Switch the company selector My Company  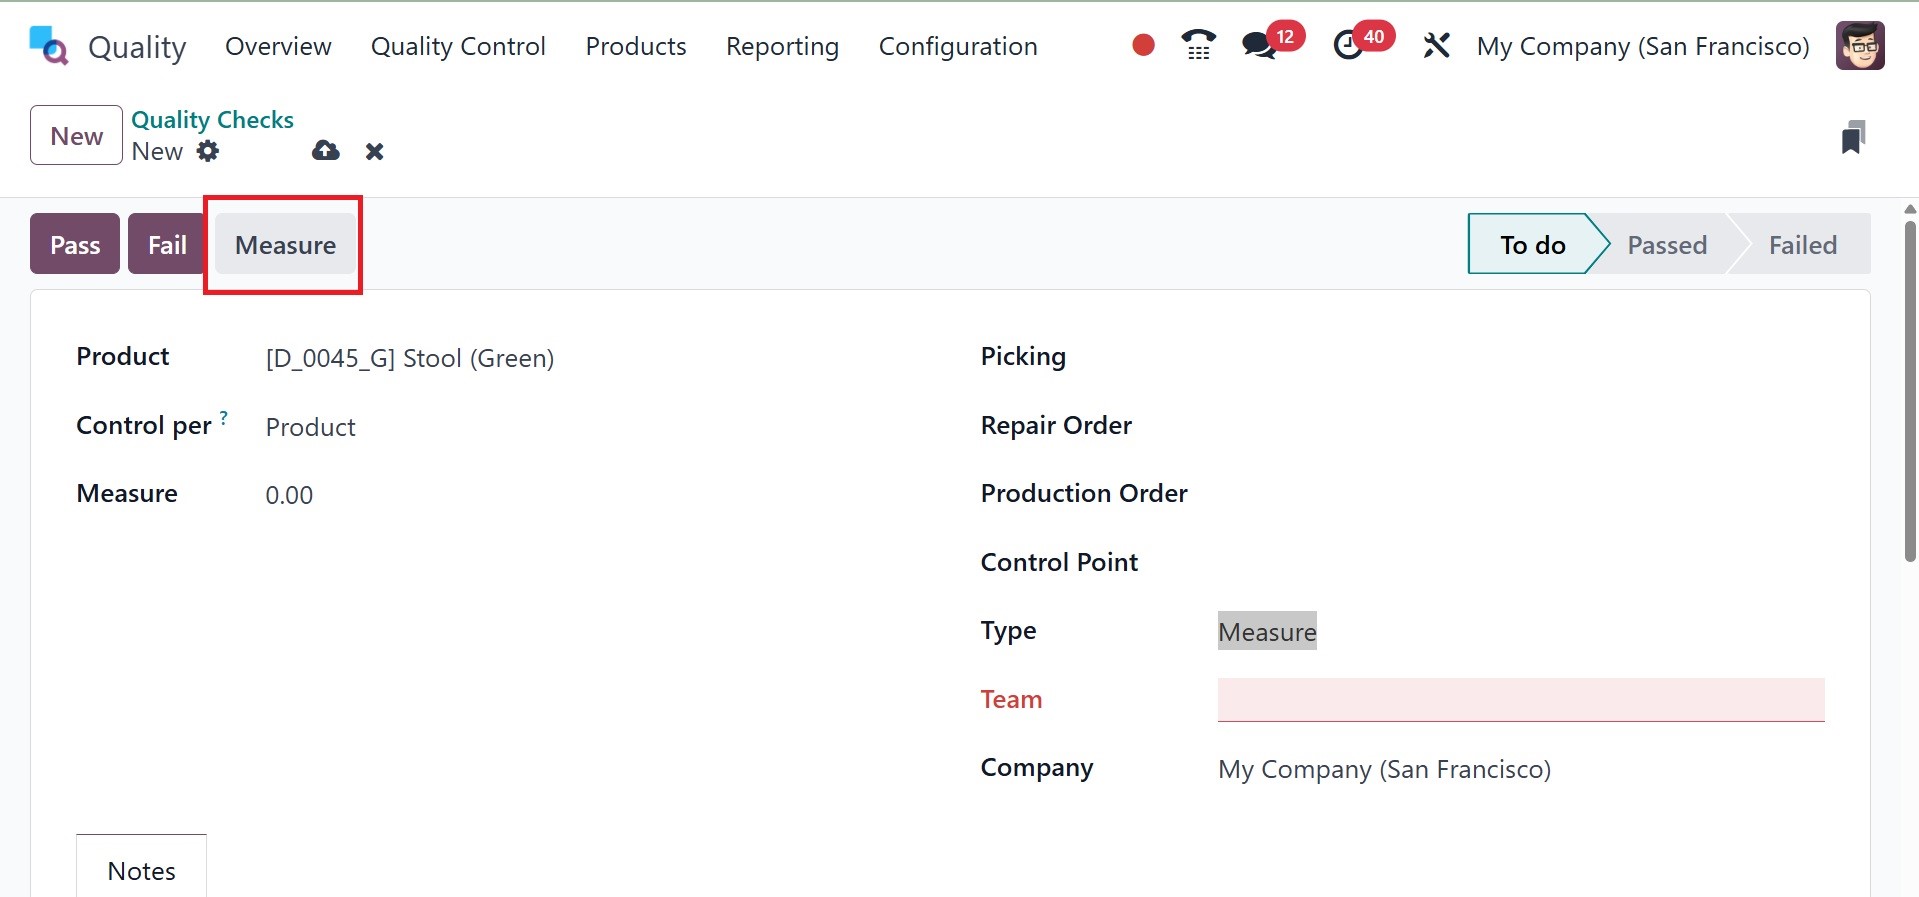(1642, 46)
